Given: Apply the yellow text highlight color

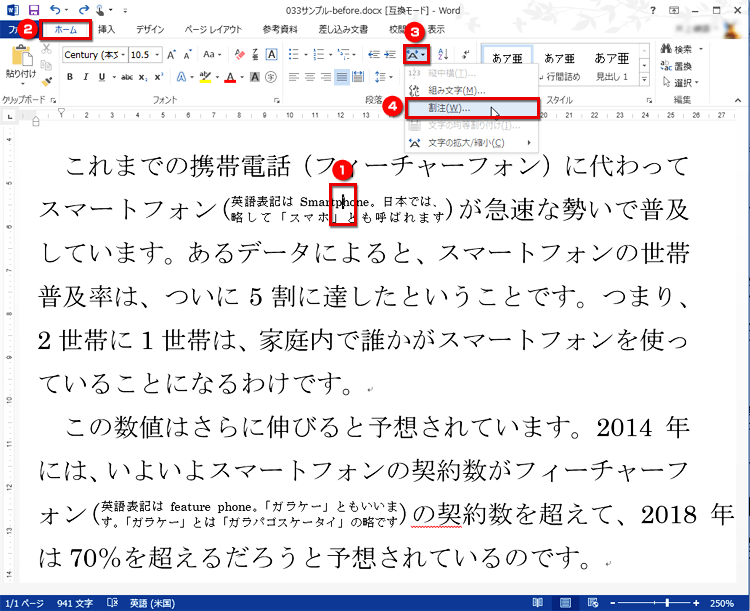Looking at the screenshot, I should click(x=205, y=77).
